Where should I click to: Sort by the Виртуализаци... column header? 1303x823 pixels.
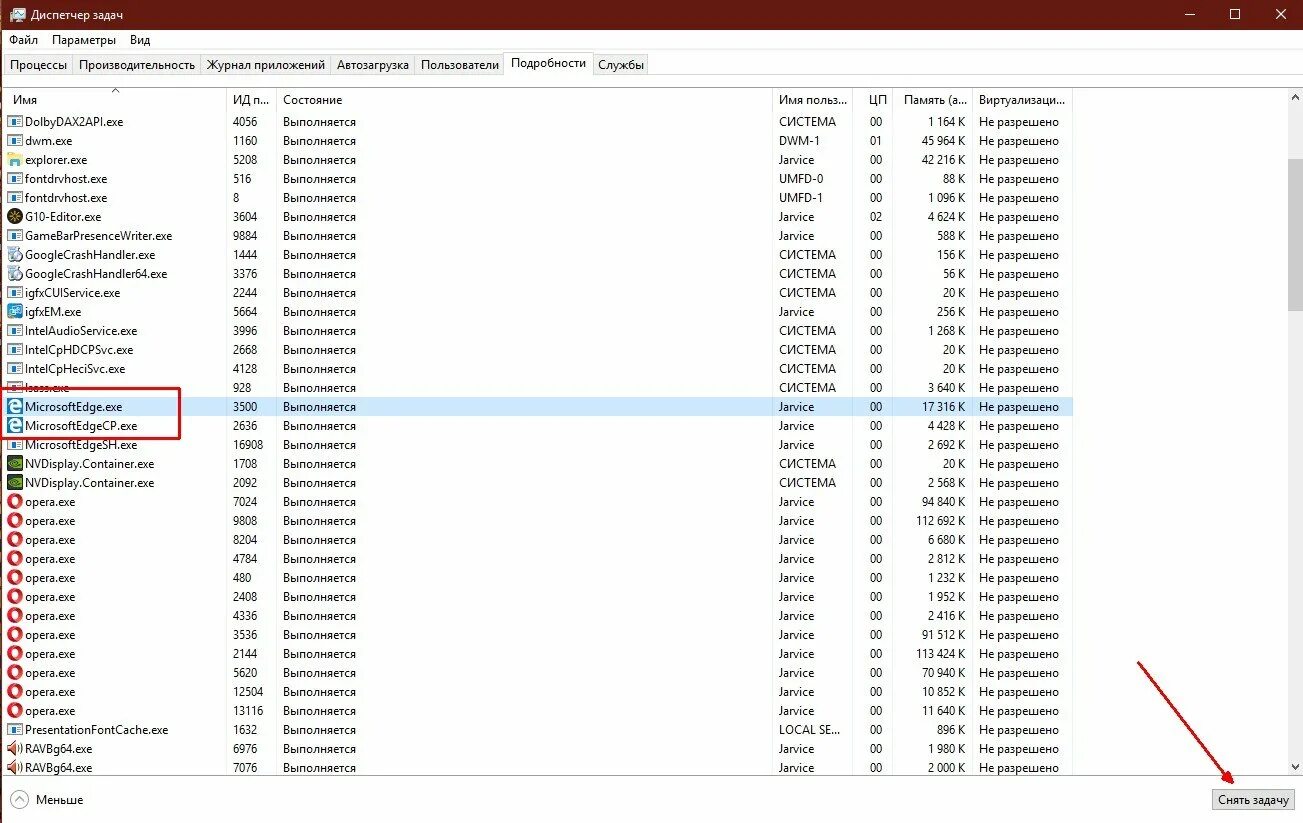click(1023, 100)
